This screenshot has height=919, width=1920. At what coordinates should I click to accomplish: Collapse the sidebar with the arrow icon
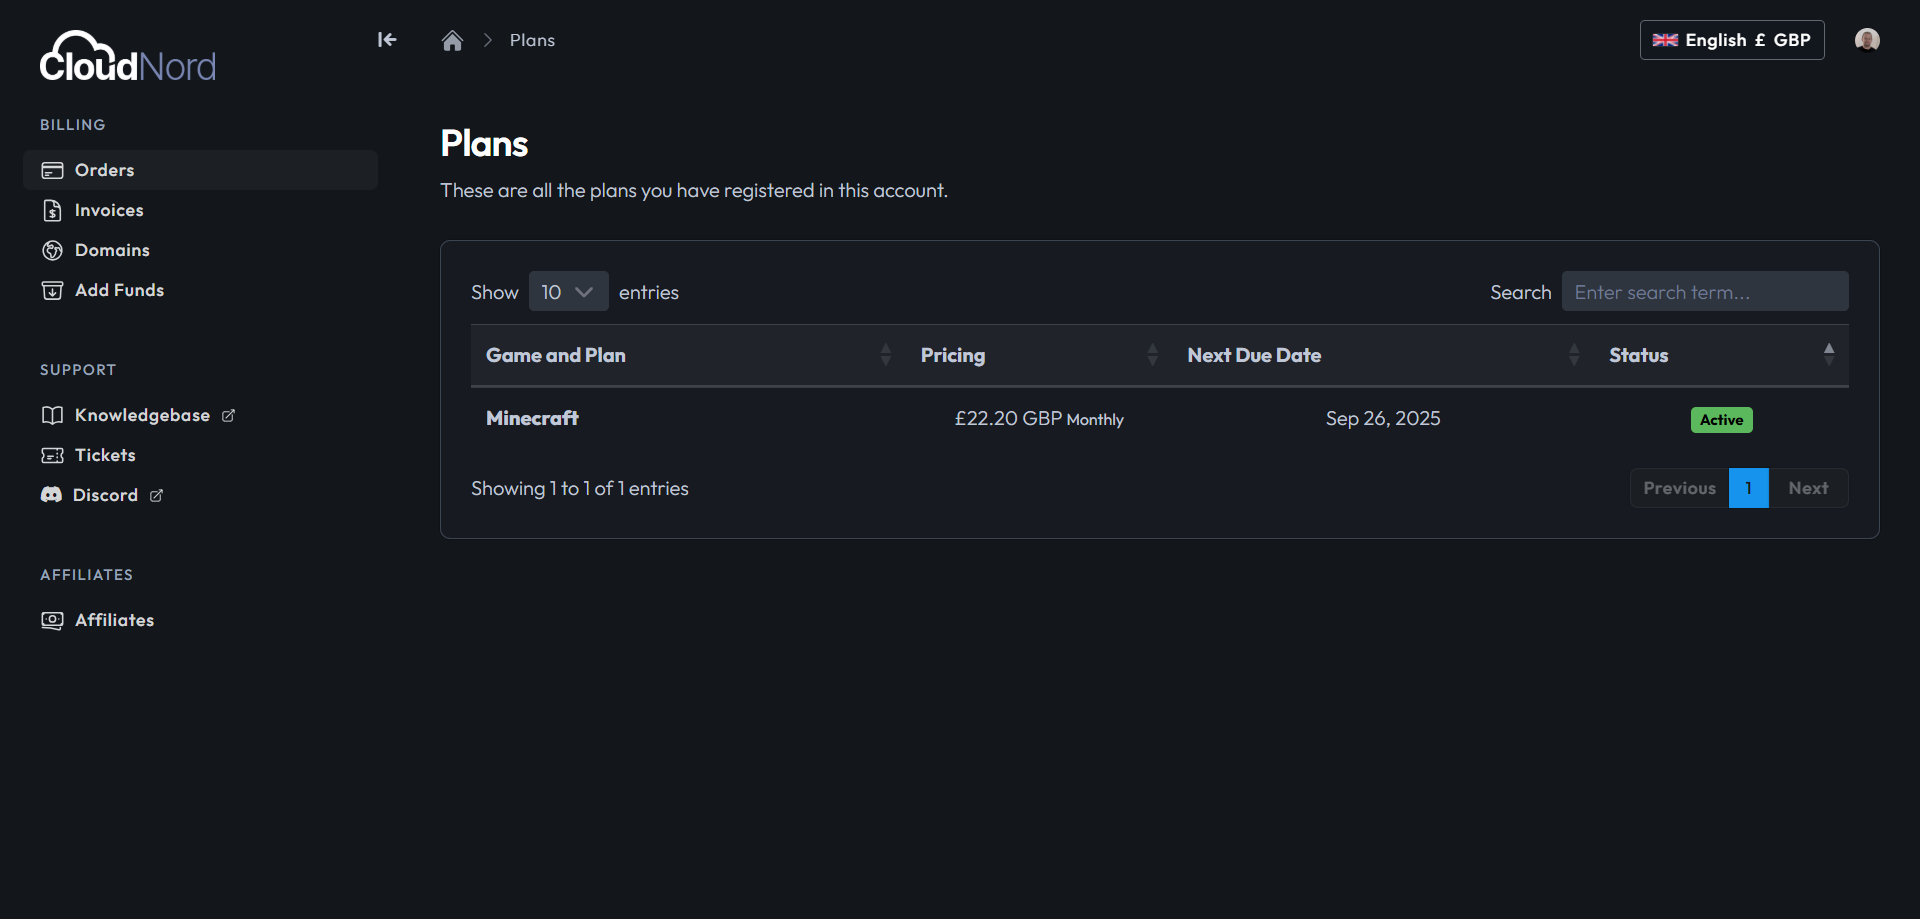(x=387, y=40)
